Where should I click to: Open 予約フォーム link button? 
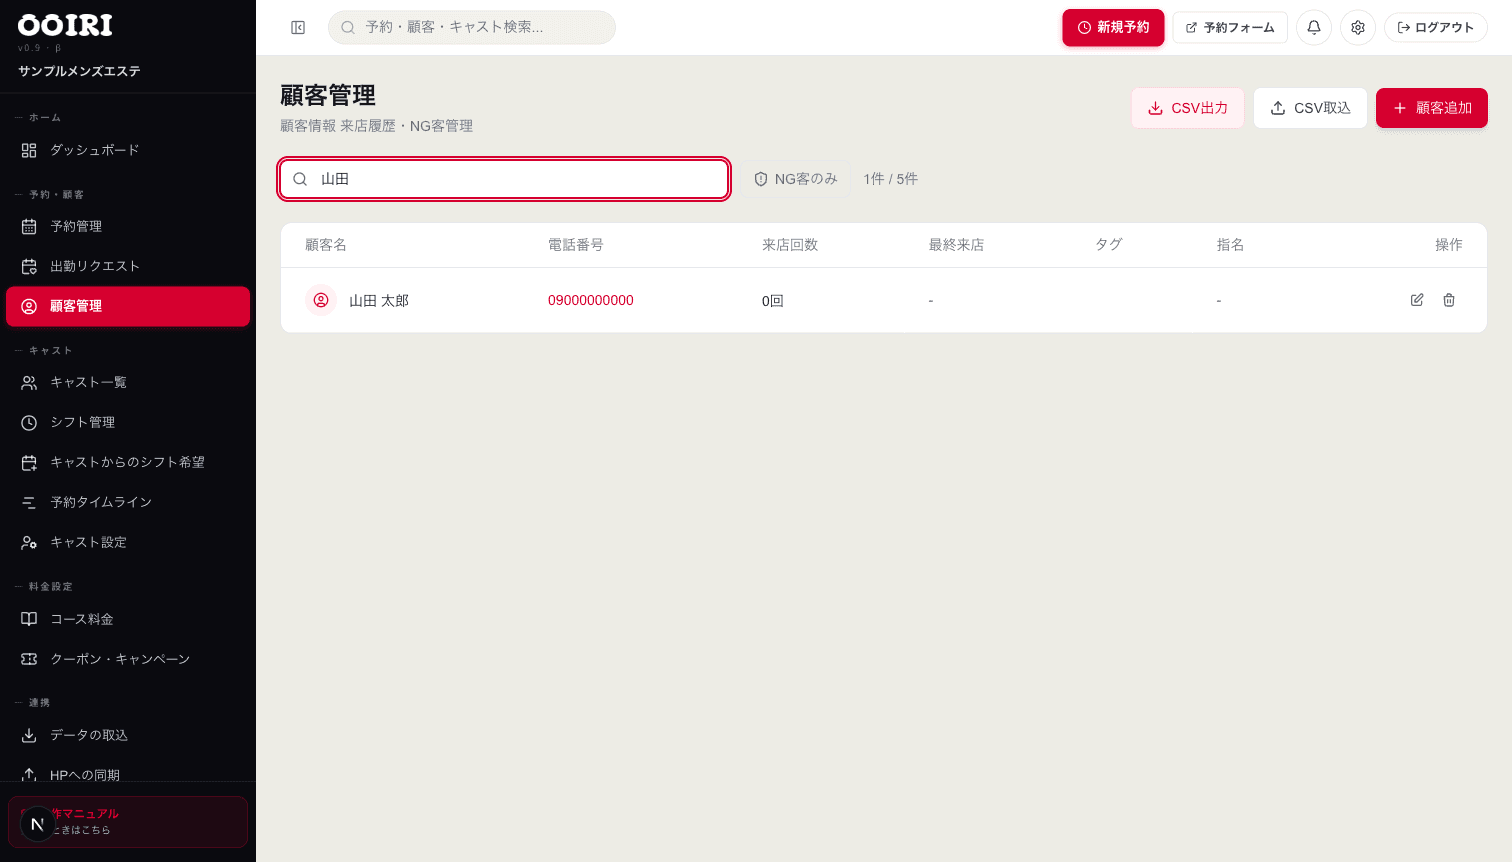click(x=1230, y=28)
